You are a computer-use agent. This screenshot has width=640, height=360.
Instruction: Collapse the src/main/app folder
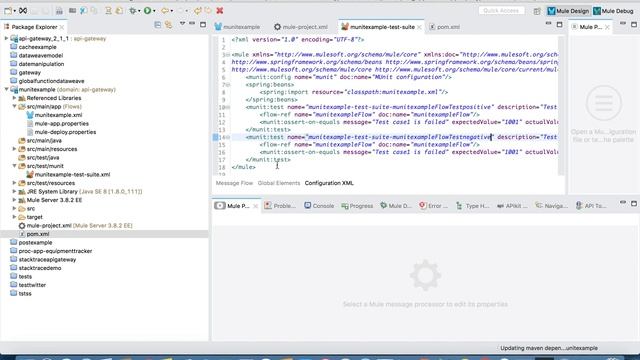pos(14,107)
